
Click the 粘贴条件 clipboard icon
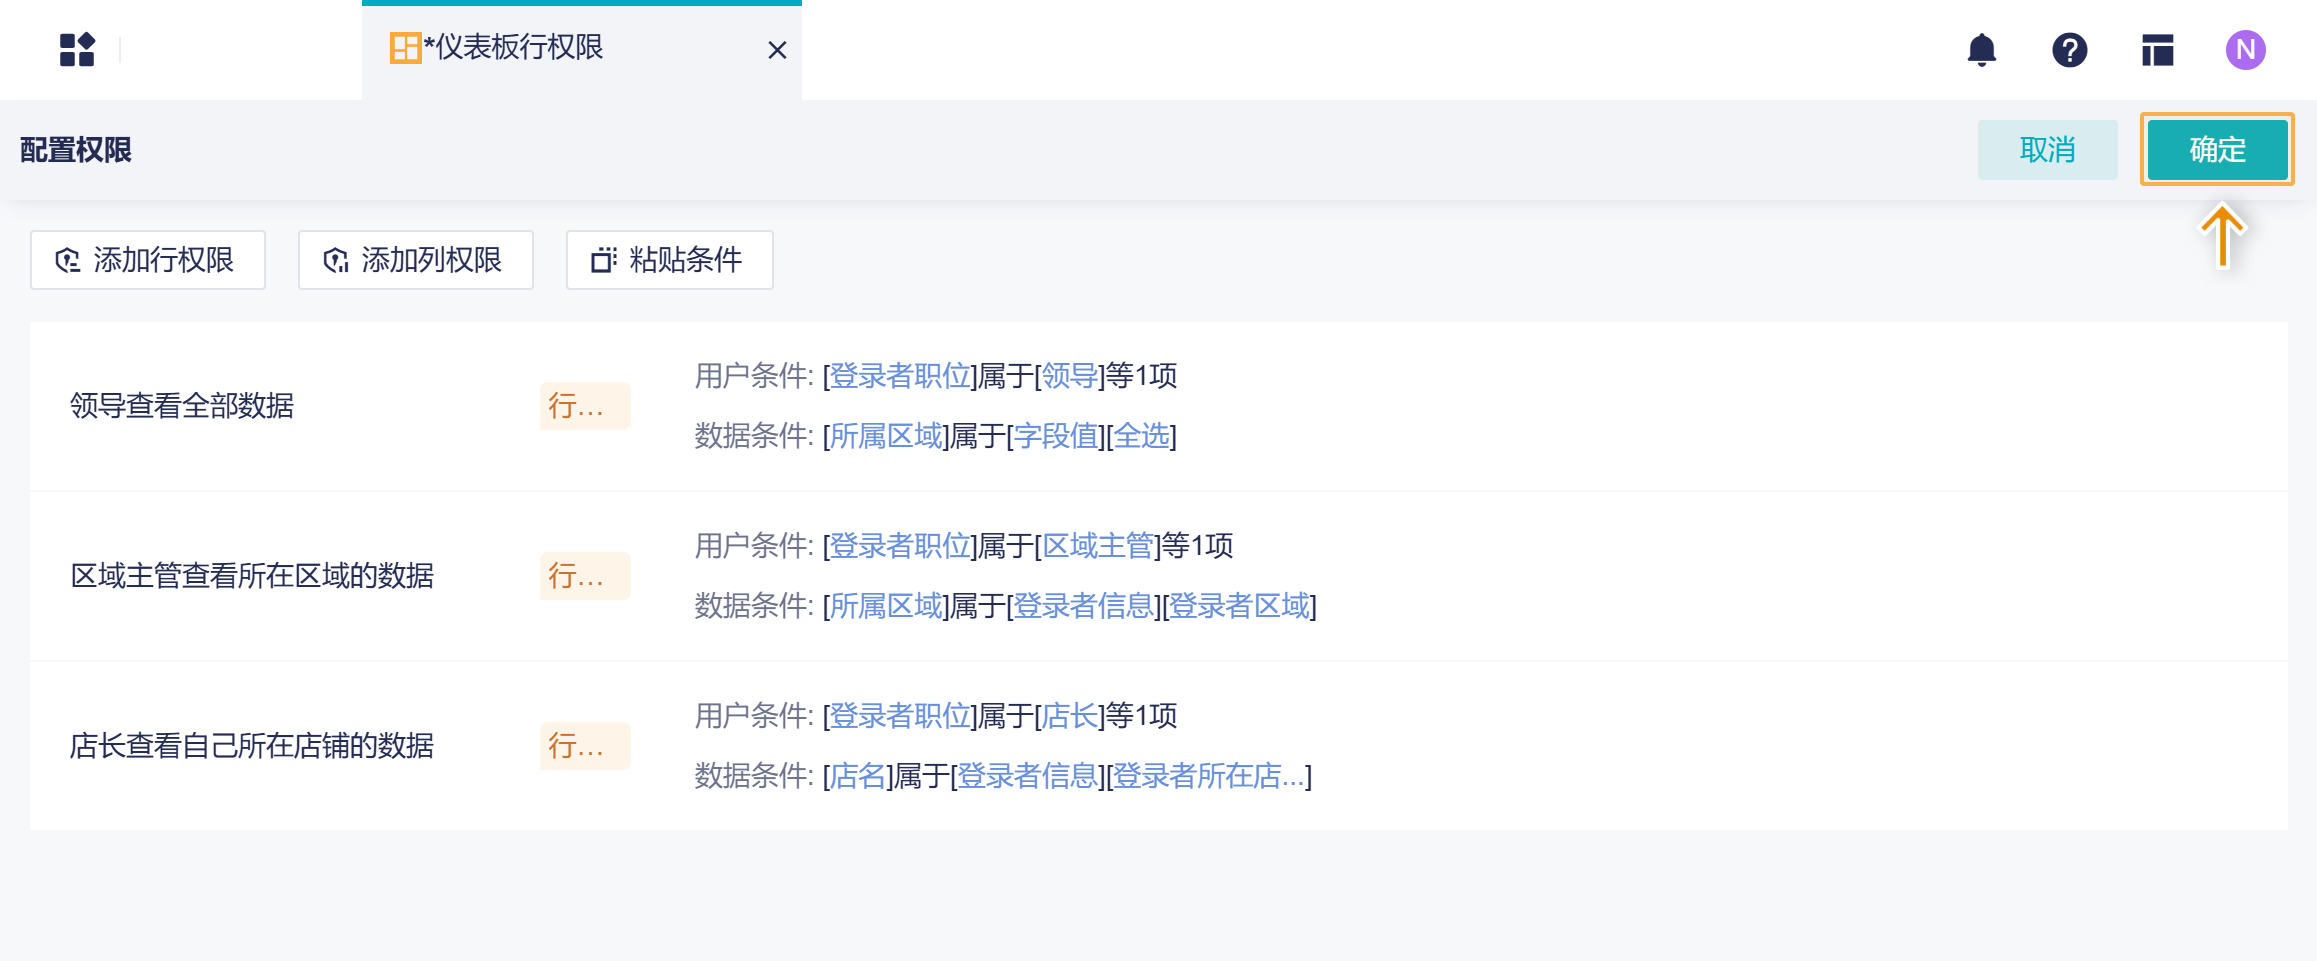(x=603, y=260)
